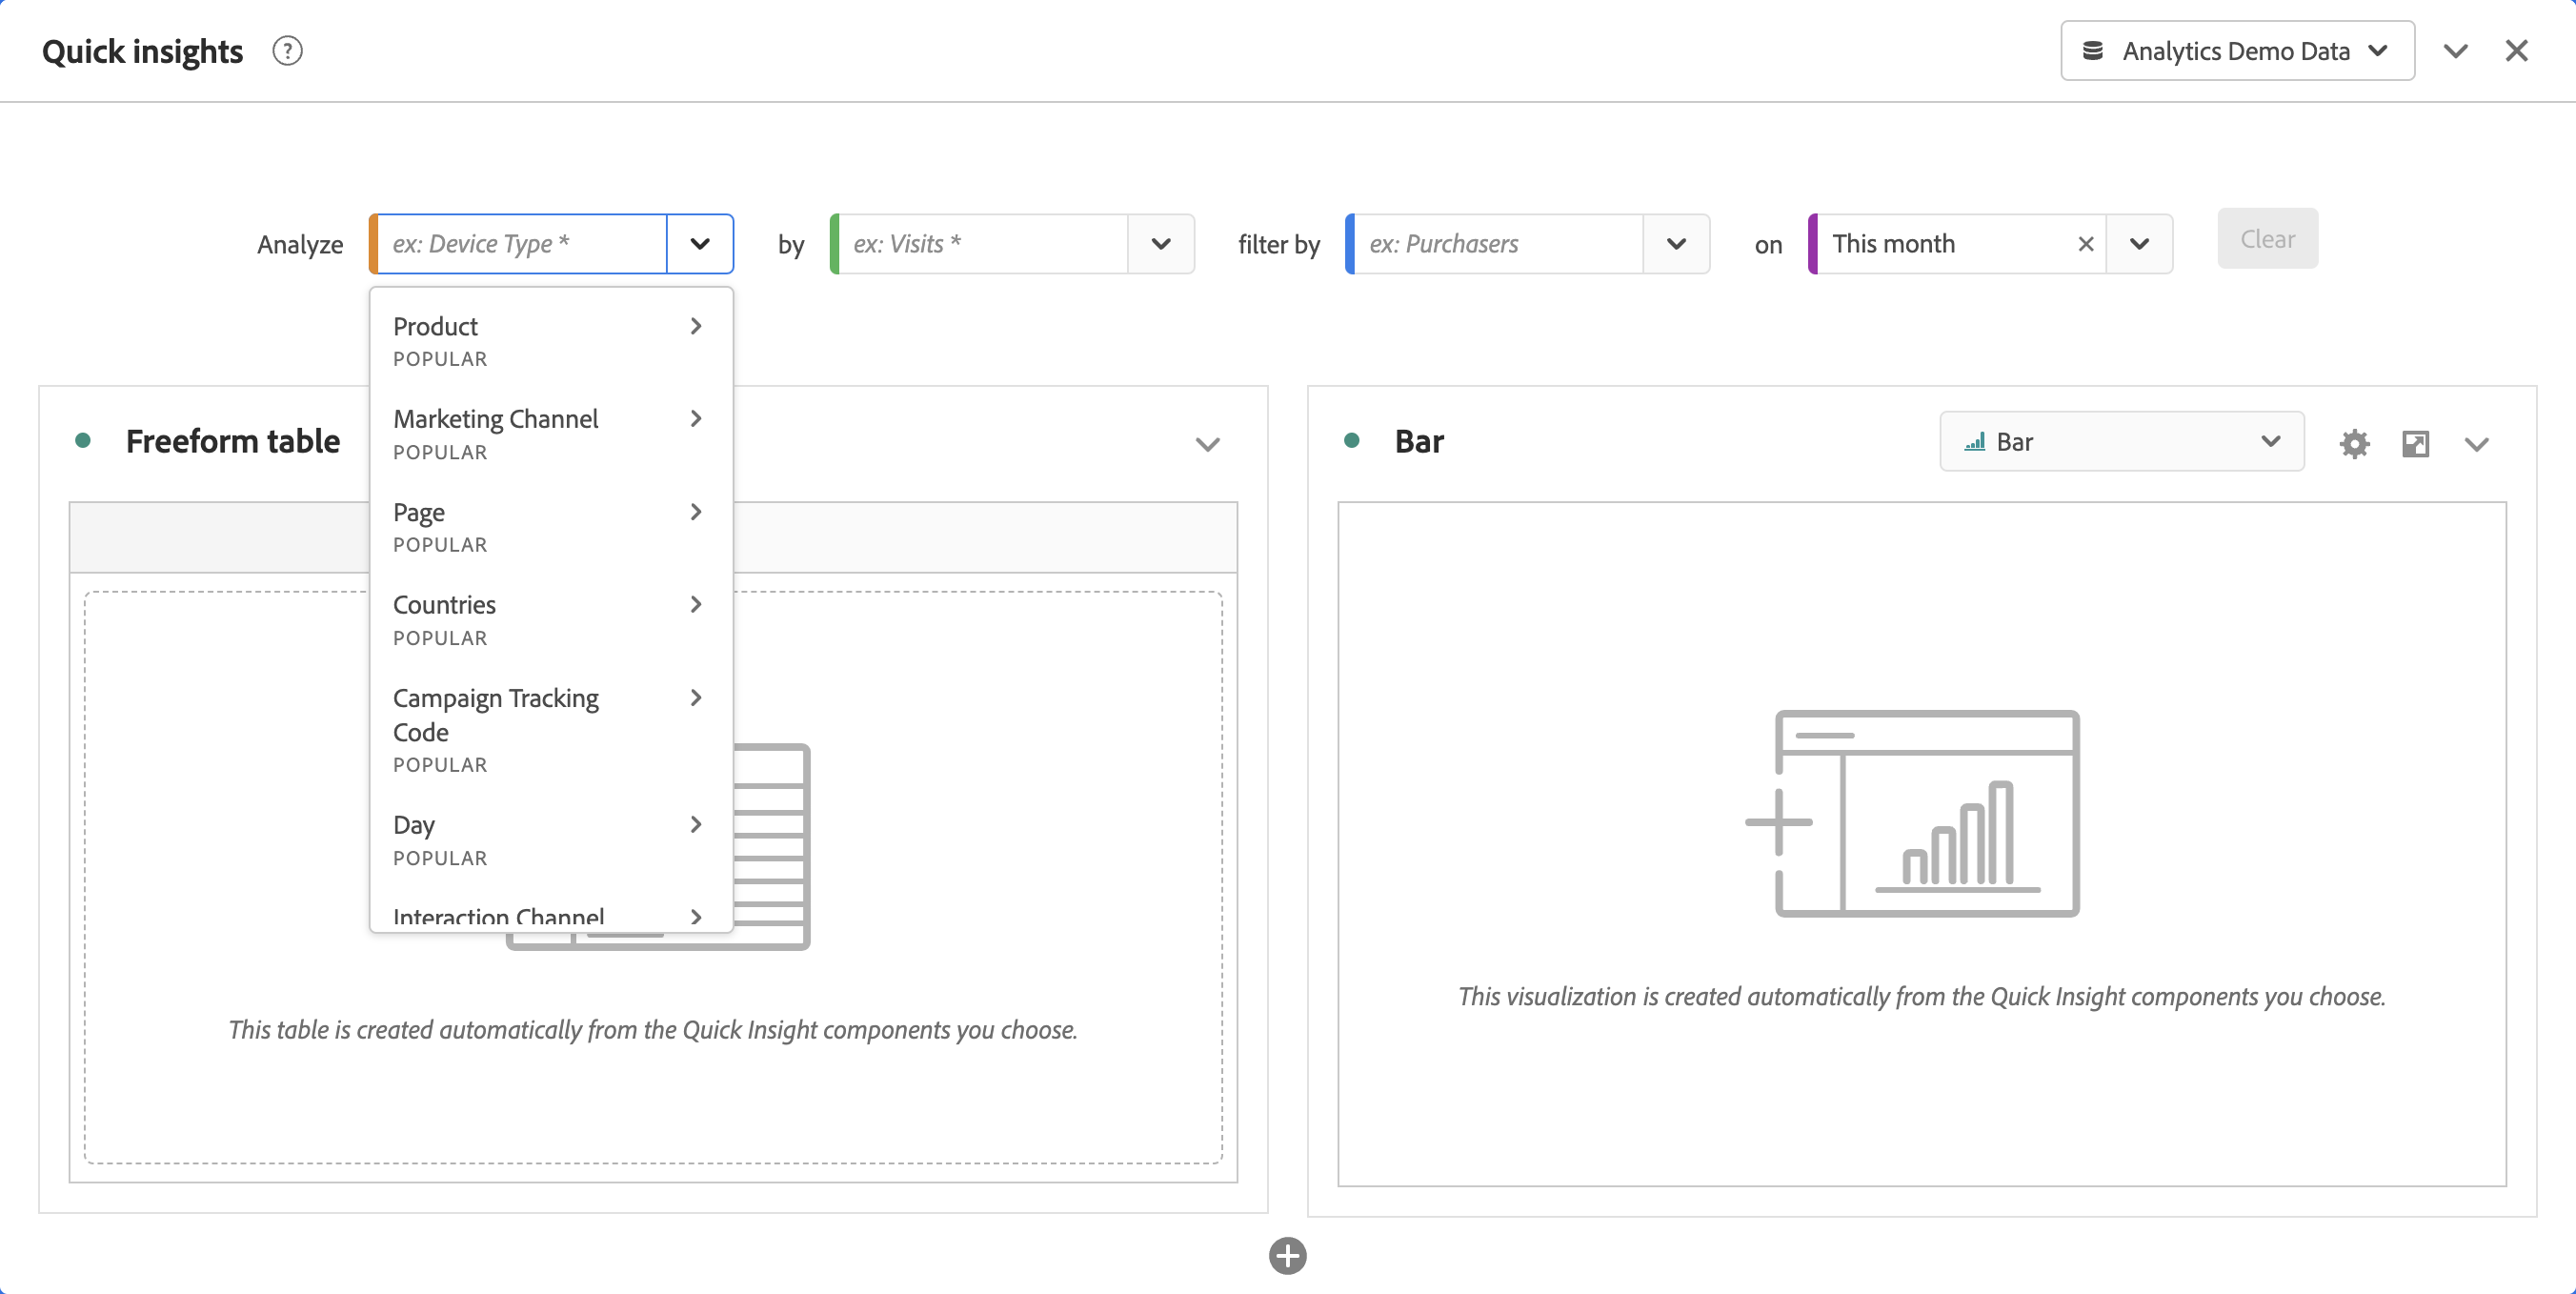Screen dimensions: 2576x1294
Task: Collapse the Quick insights panel with the chevron
Action: [2455, 50]
